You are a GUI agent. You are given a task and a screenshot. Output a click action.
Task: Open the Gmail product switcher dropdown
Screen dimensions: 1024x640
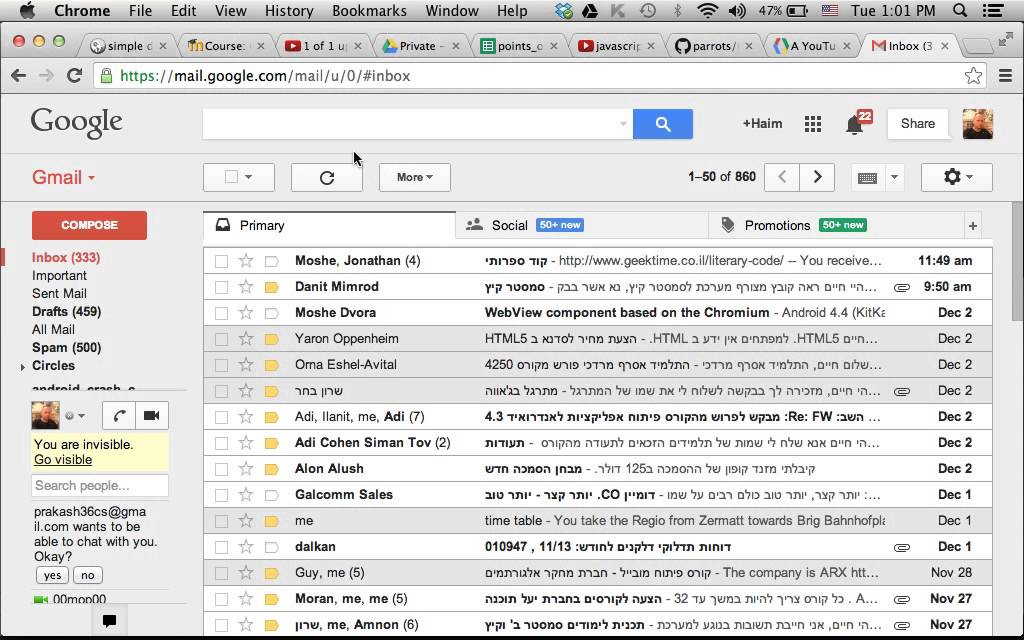coord(63,178)
